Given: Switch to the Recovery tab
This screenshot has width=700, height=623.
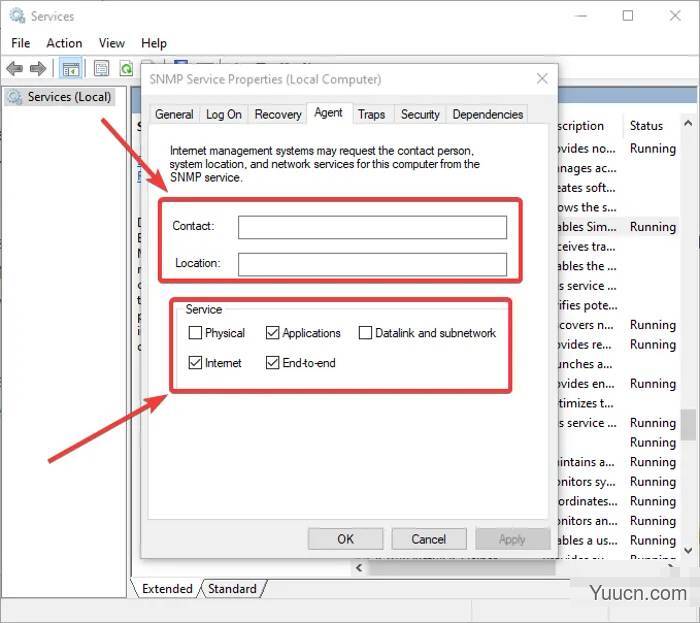Looking at the screenshot, I should pos(278,114).
